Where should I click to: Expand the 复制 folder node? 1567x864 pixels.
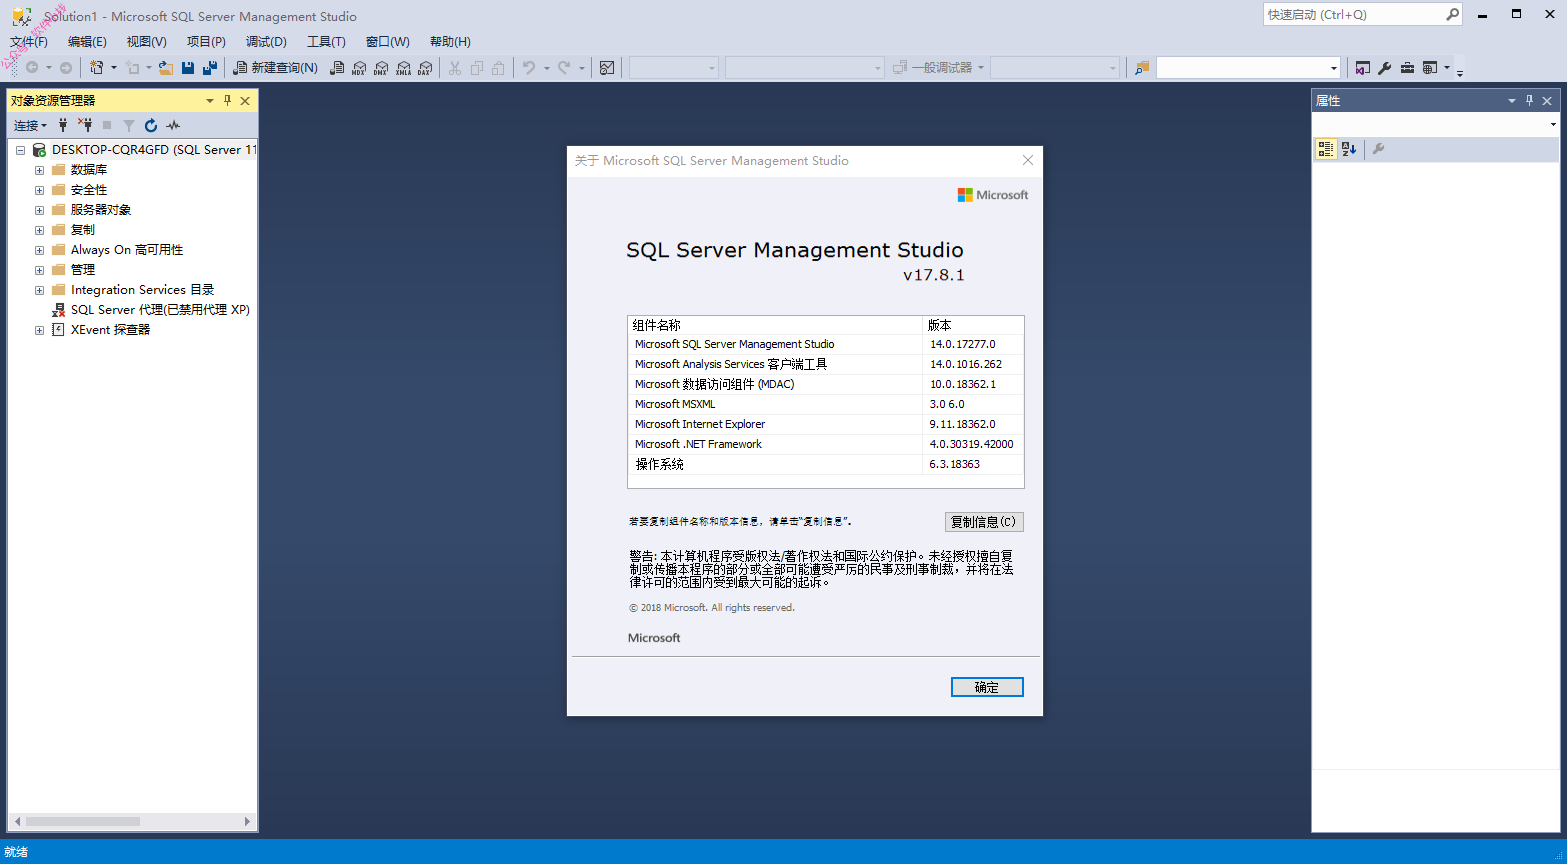(x=39, y=230)
